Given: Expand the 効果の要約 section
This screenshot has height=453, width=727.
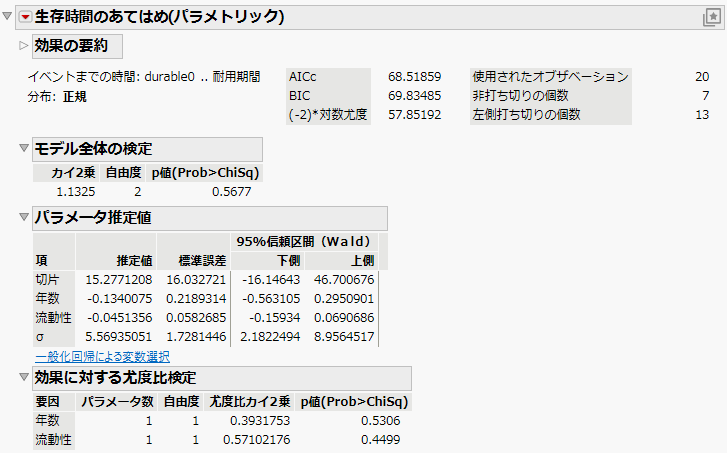Looking at the screenshot, I should 24,45.
